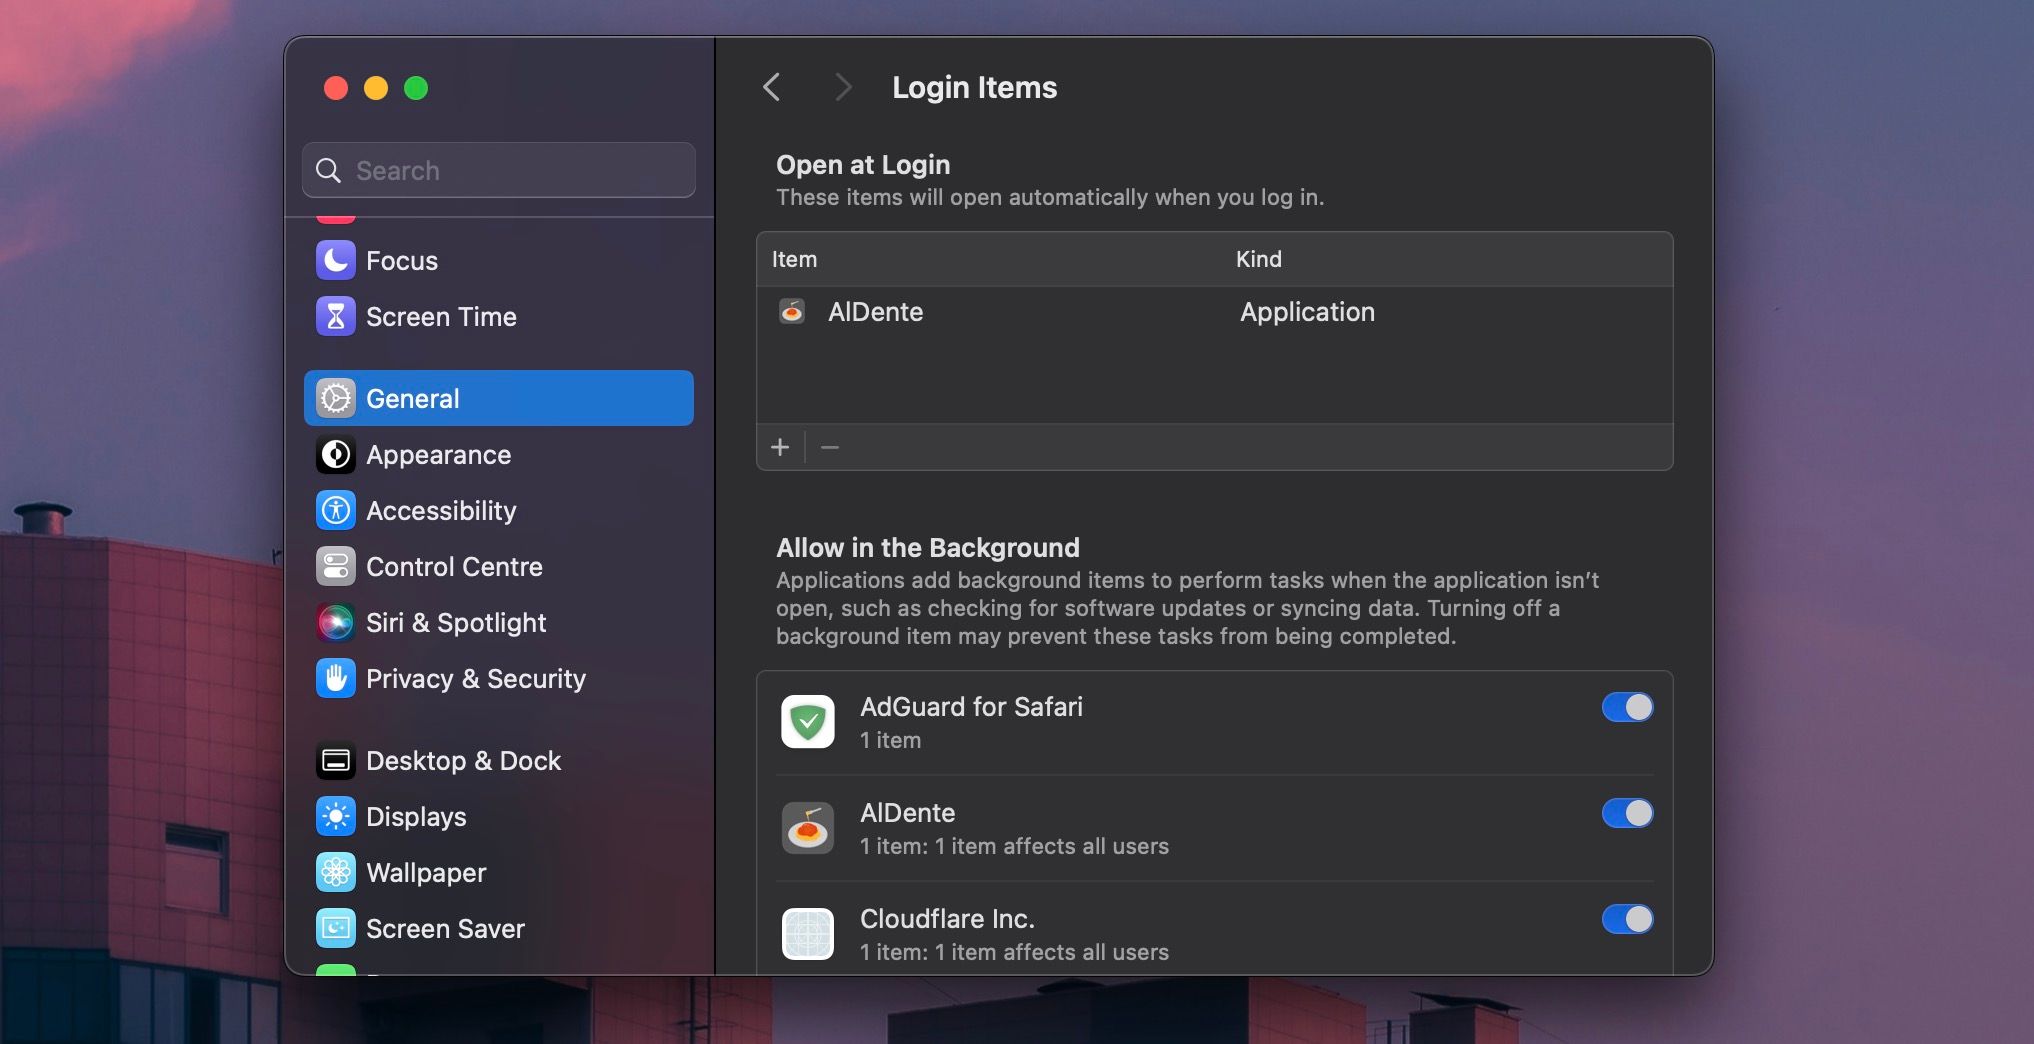Click the back navigation arrow

pos(771,87)
